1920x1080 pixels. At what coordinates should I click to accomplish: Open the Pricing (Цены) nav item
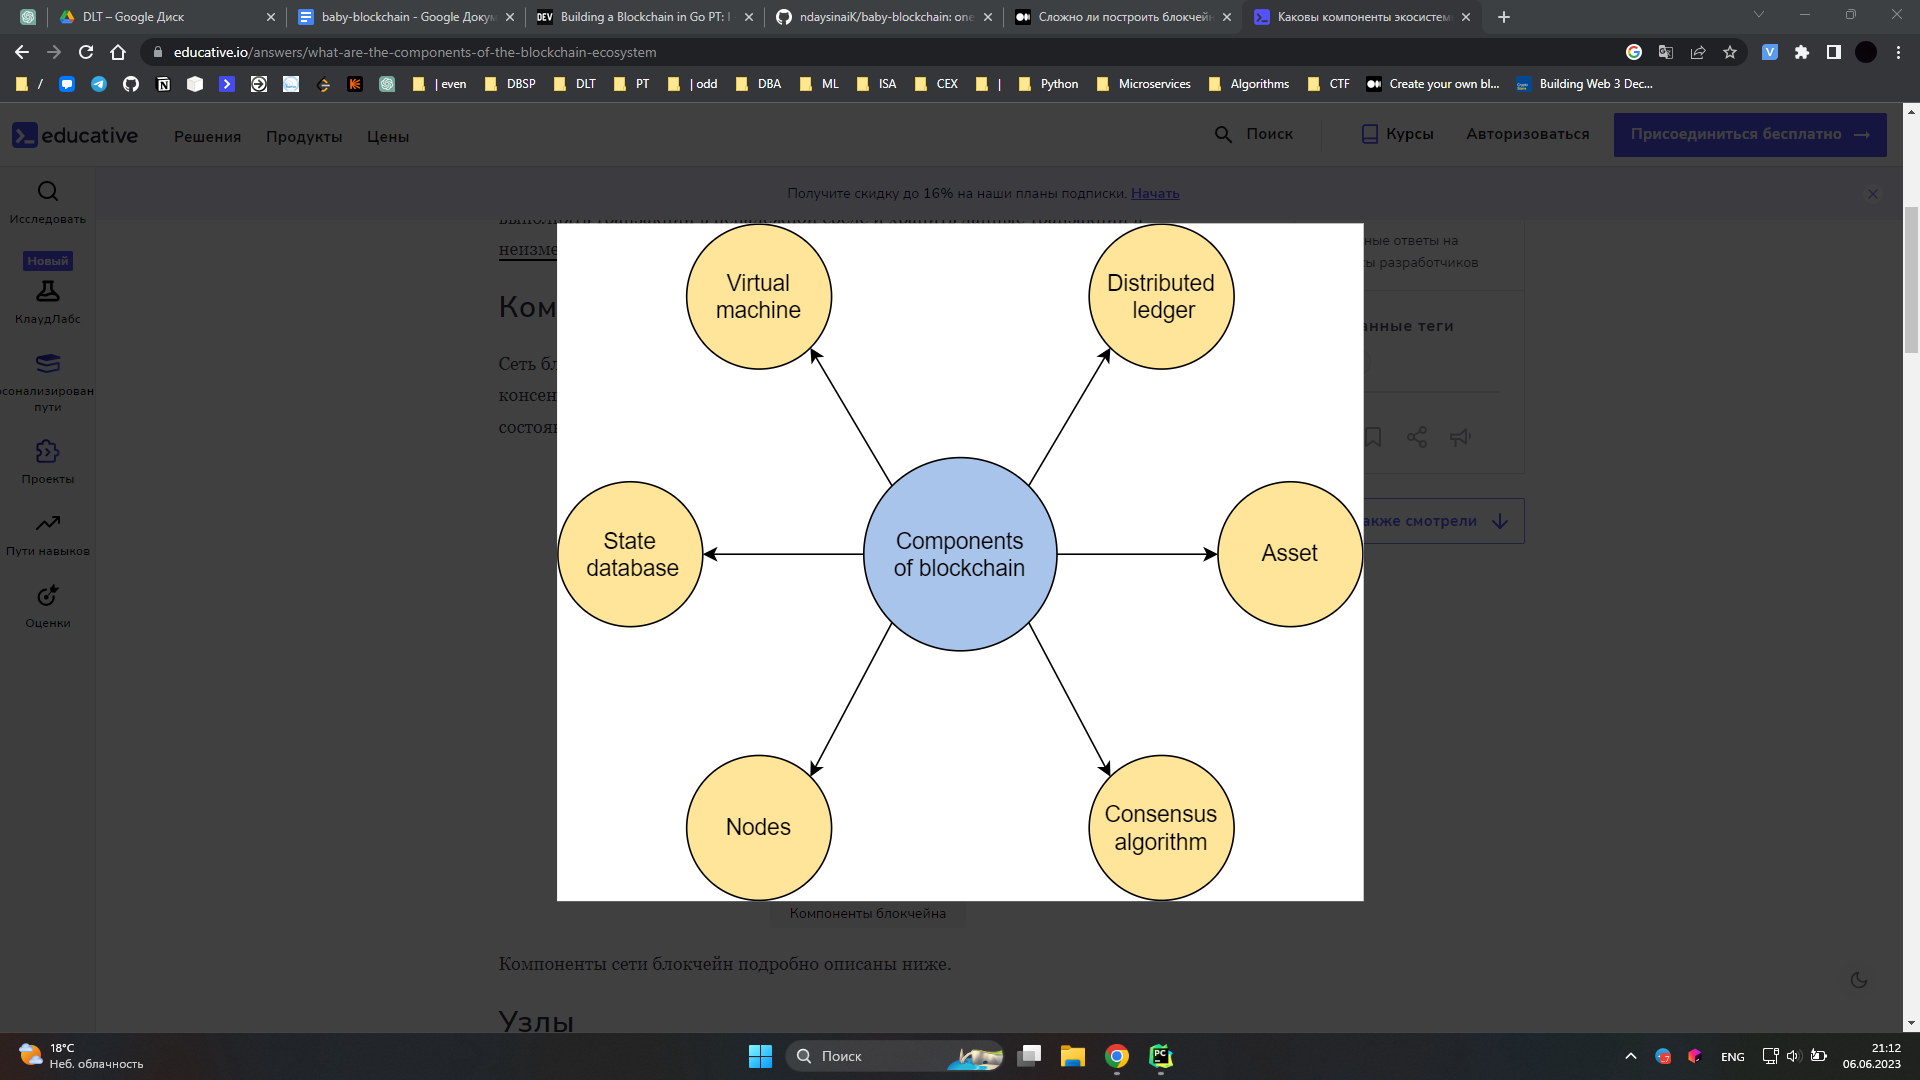[x=387, y=136]
